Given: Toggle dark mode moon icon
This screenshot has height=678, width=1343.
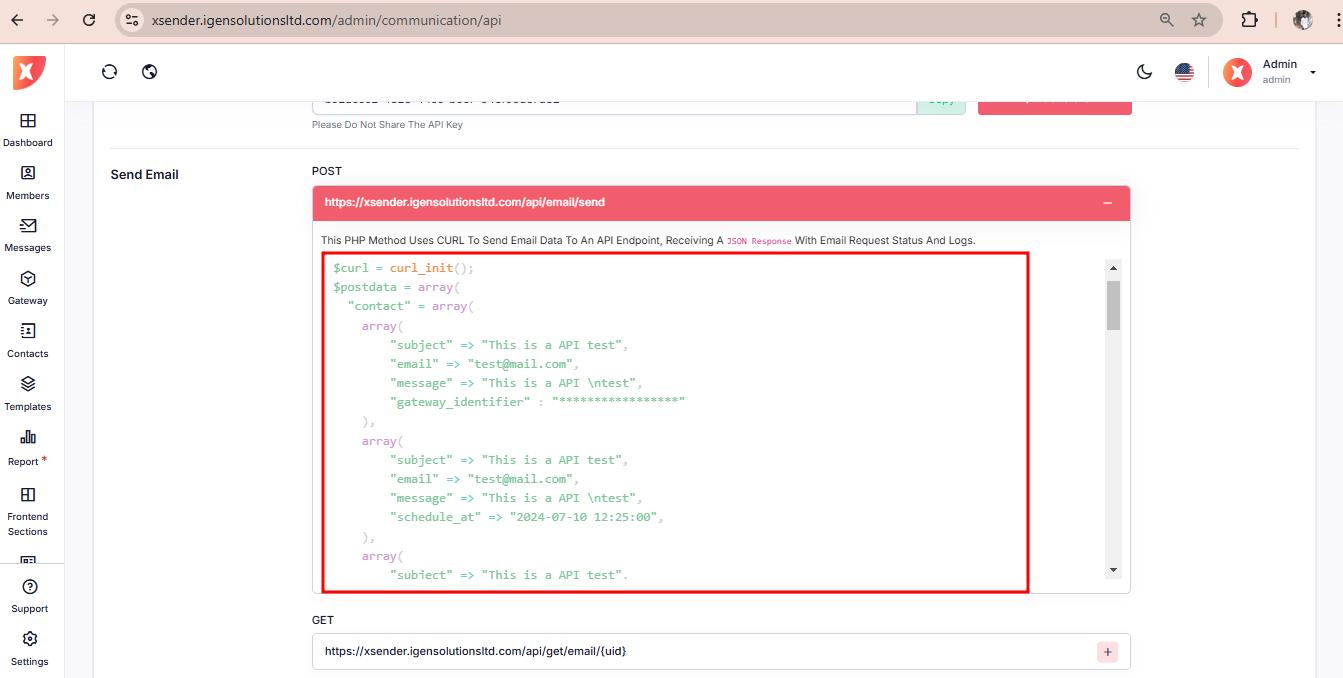Looking at the screenshot, I should click(1145, 72).
